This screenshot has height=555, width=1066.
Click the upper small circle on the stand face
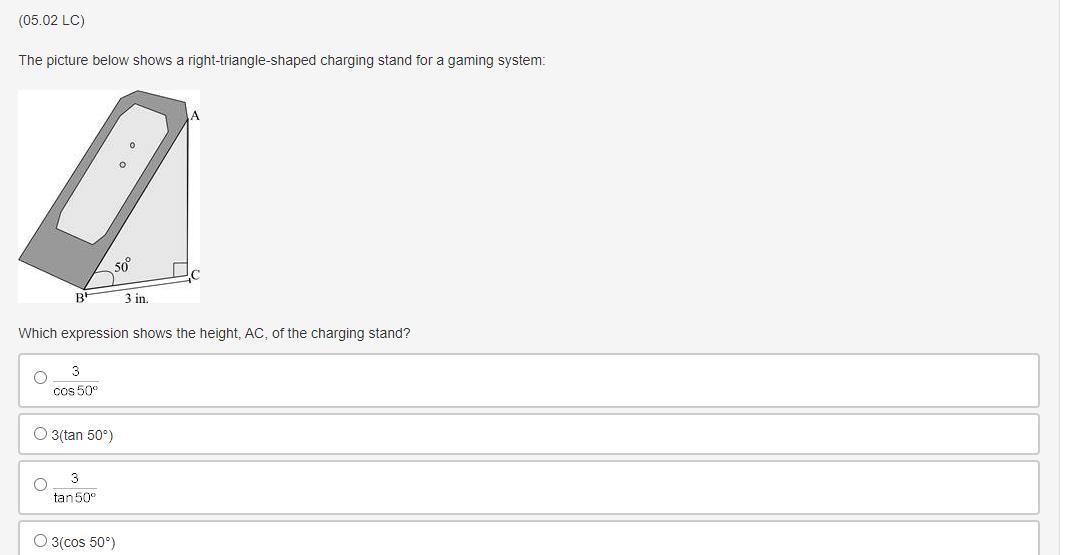(x=133, y=145)
